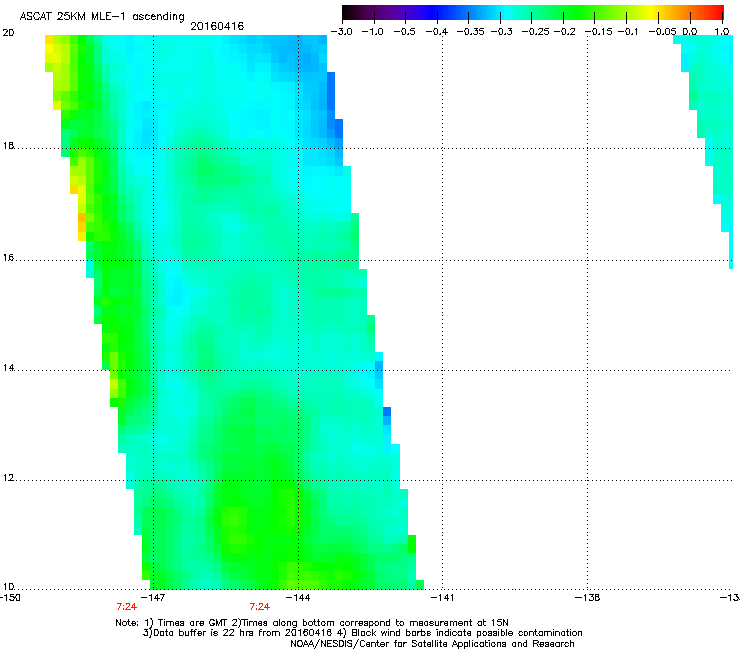Click the 'Data buffer is 22 hrs' note
Viewport: 740px width, 650px height.
(x=362, y=633)
